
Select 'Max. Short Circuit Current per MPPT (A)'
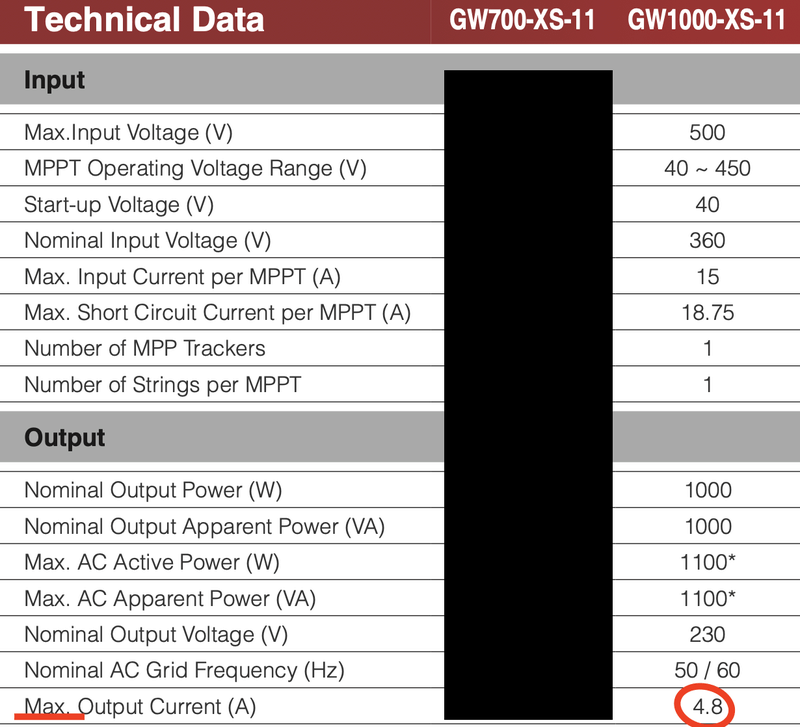click(x=217, y=313)
